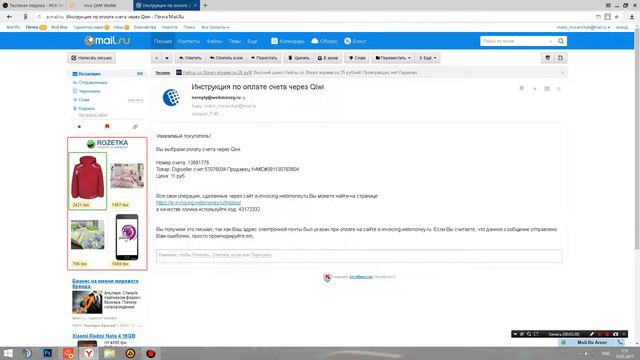Open the Письма tab in header
640x360 pixels.
(x=163, y=41)
